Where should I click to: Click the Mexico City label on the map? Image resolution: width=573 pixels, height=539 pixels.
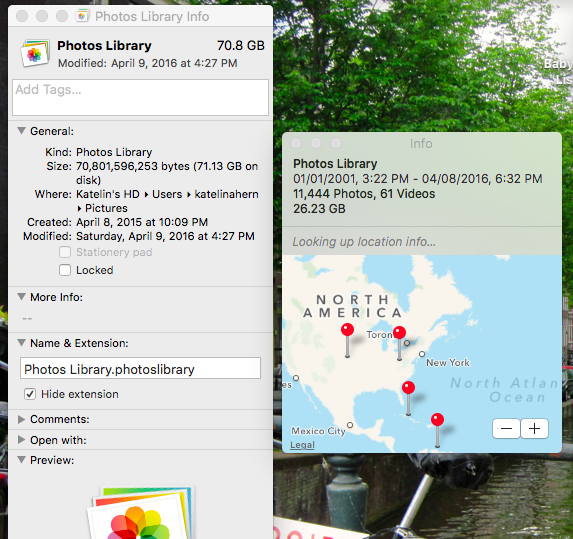click(318, 431)
